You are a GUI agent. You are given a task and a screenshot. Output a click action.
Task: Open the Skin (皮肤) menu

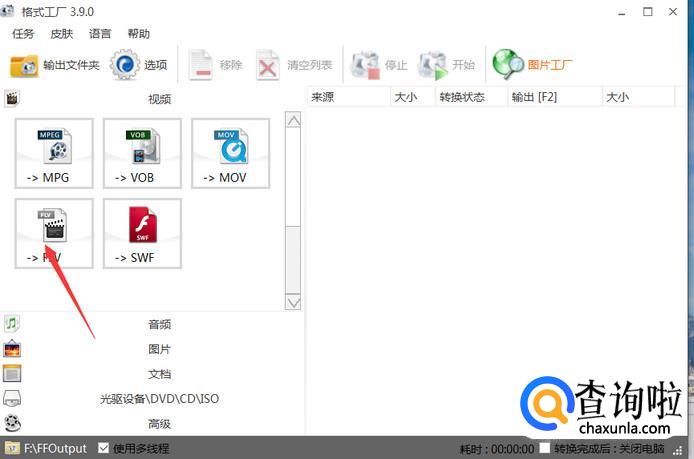(62, 34)
